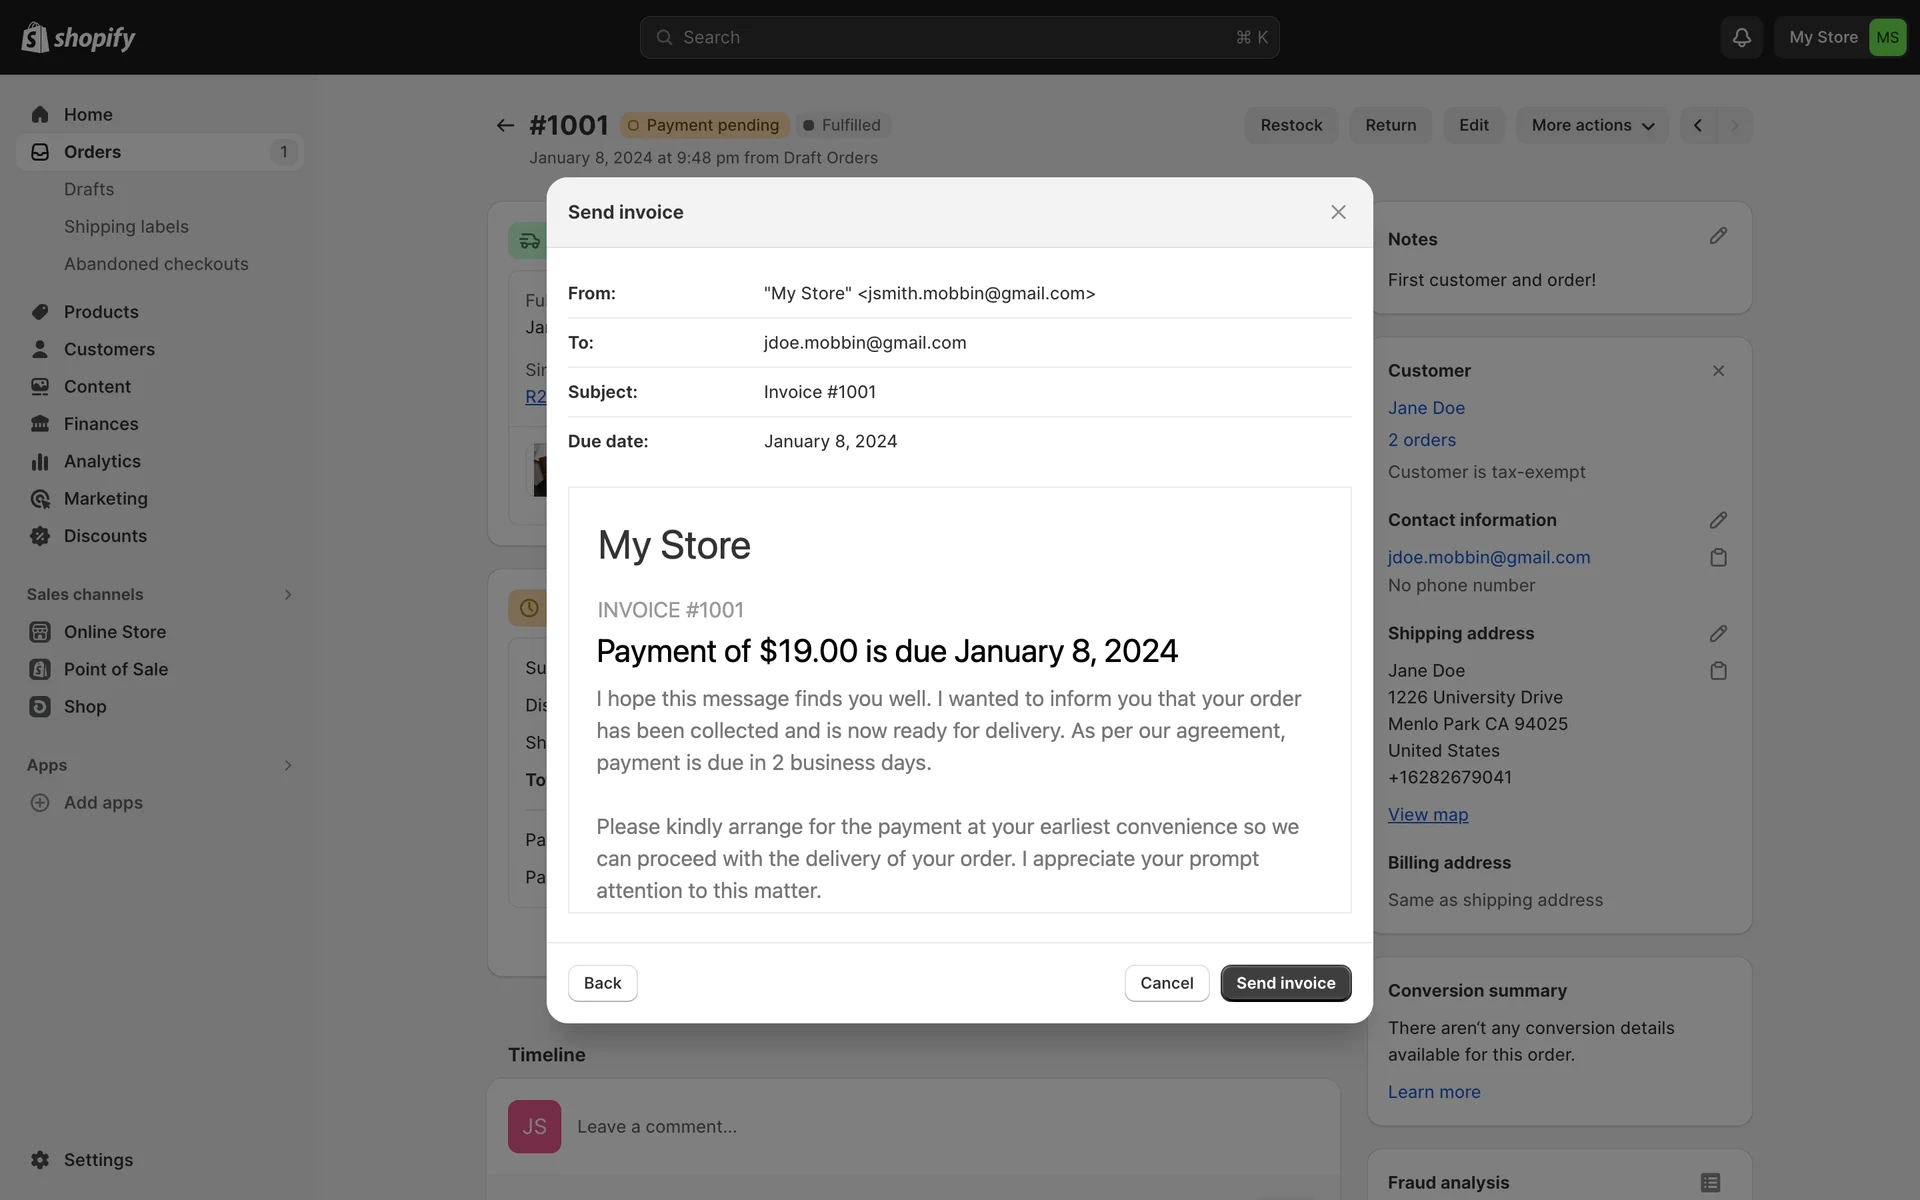Open Analytics in the sidebar
This screenshot has width=1920, height=1200.
point(102,461)
